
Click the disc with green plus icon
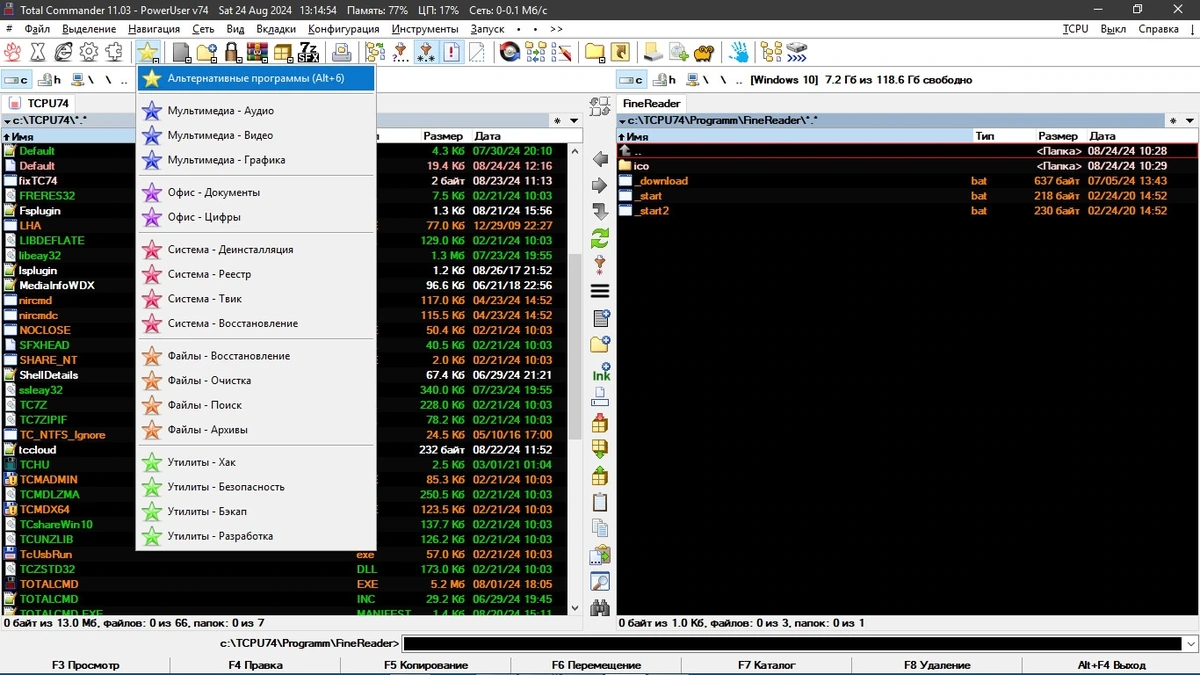click(x=679, y=51)
